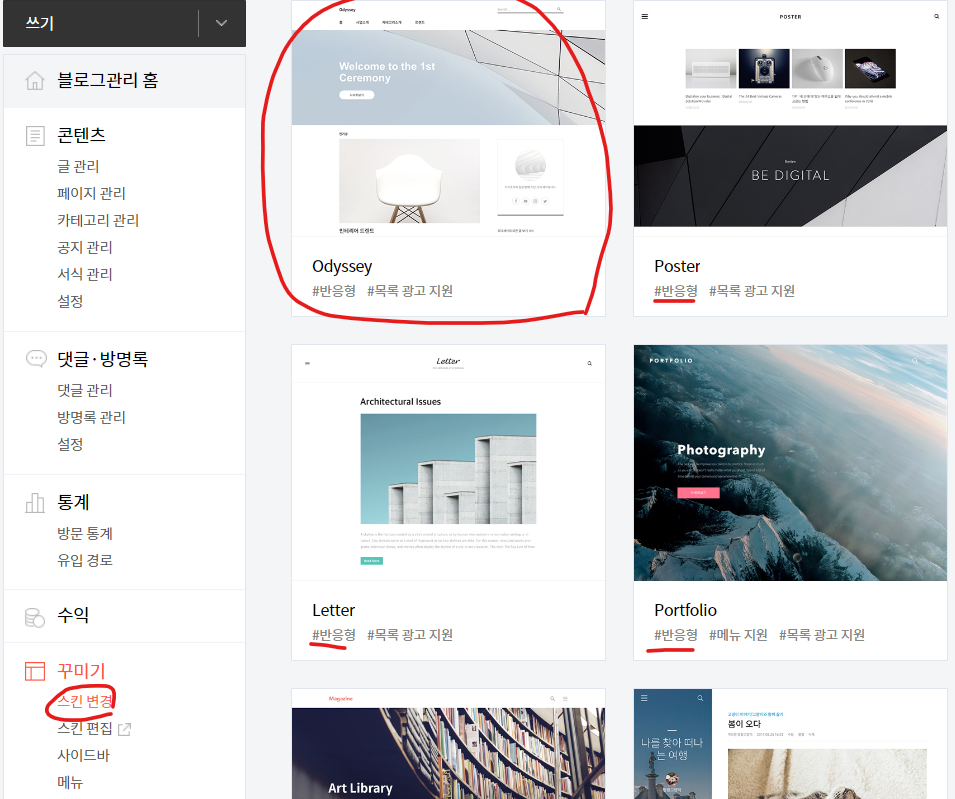The width and height of the screenshot is (955, 799).
Task: Click #반응형 tag under Odyssey
Action: pyautogui.click(x=334, y=291)
